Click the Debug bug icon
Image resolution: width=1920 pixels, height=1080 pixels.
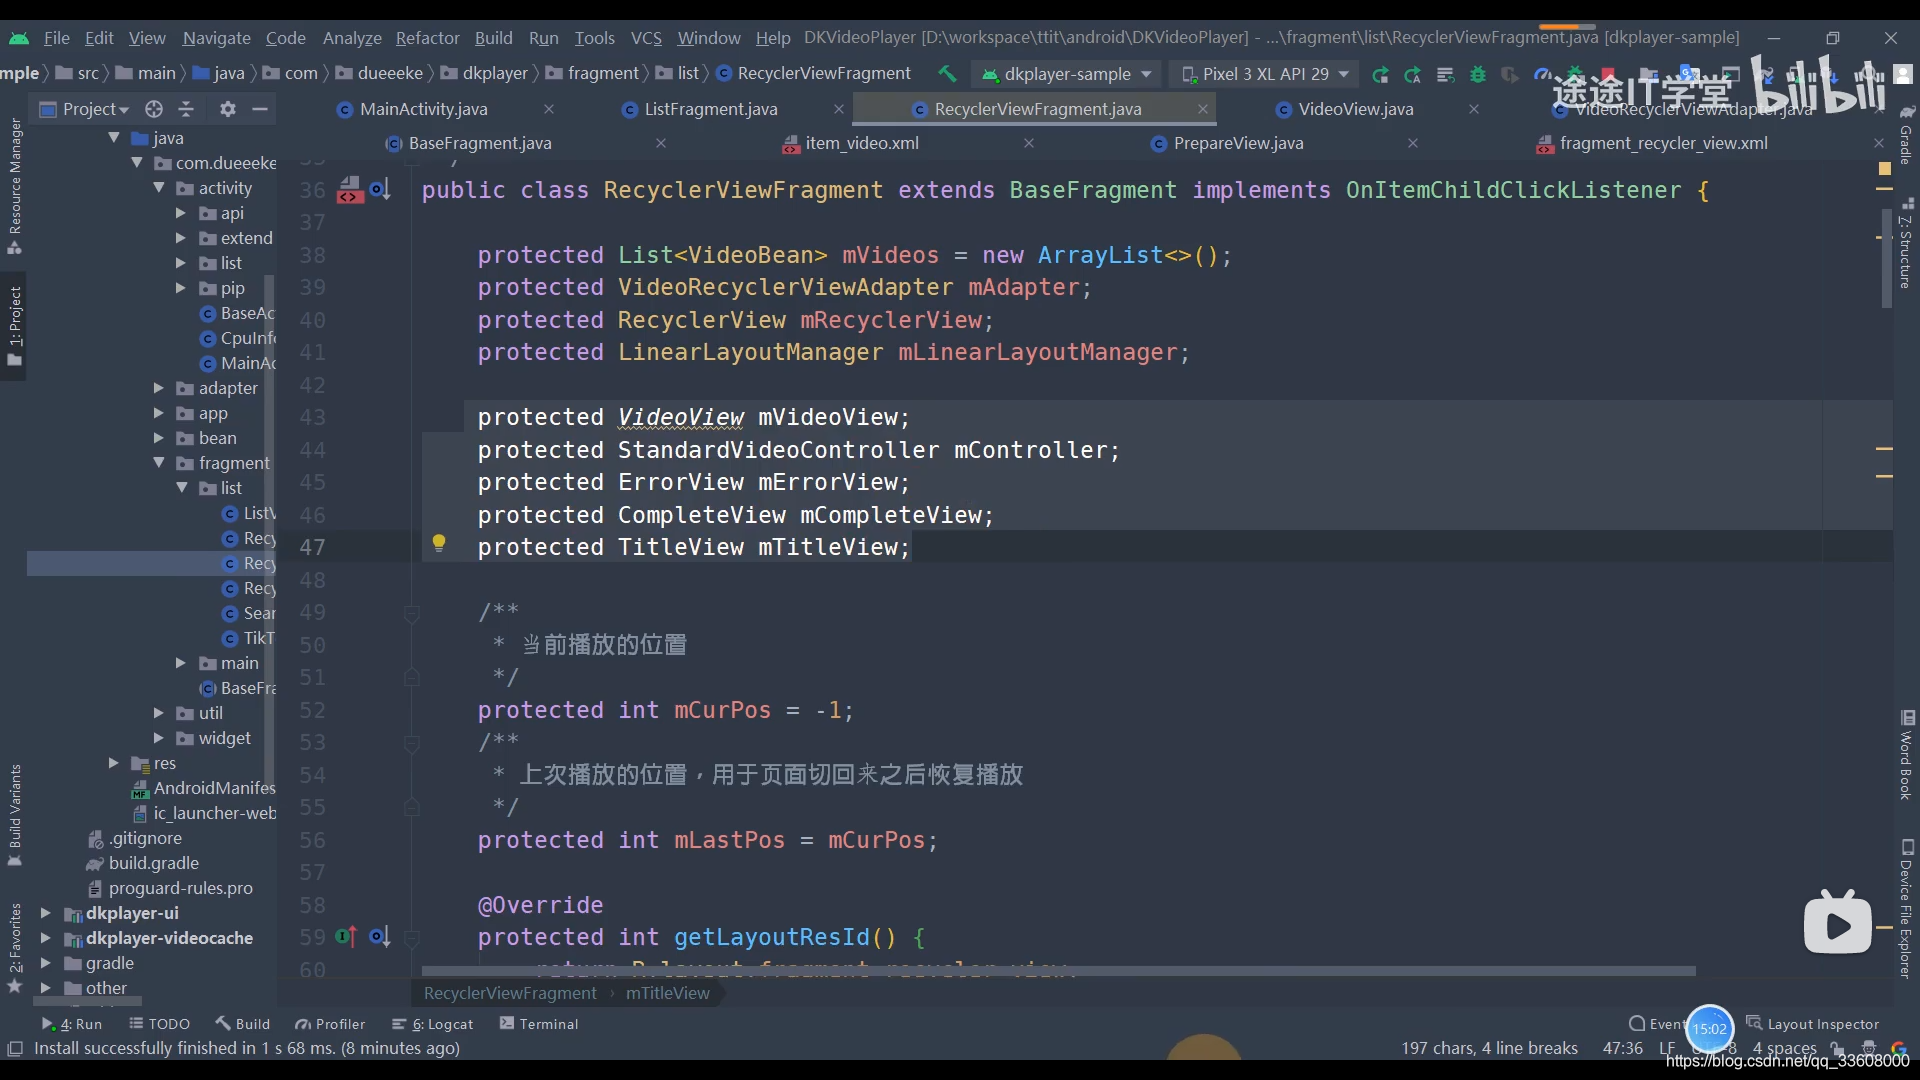tap(1478, 74)
